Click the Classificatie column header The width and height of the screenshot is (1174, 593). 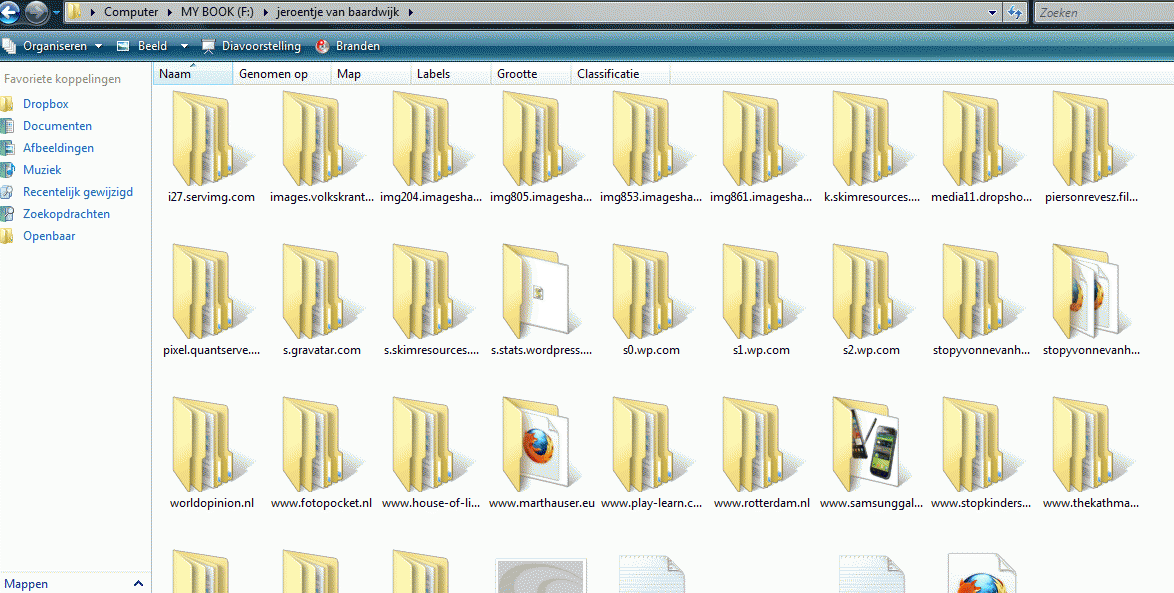point(621,73)
